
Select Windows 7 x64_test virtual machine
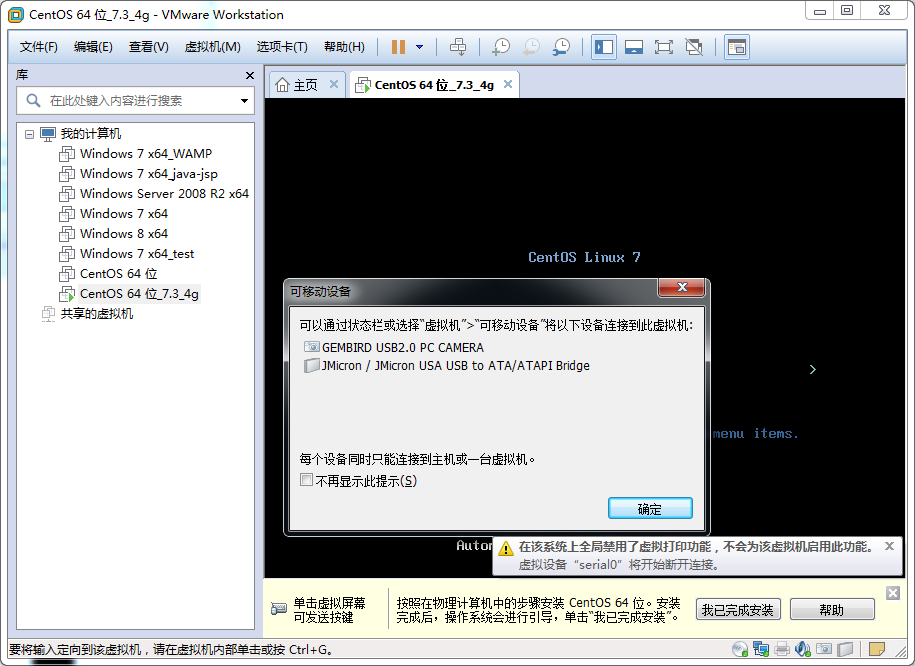click(127, 254)
